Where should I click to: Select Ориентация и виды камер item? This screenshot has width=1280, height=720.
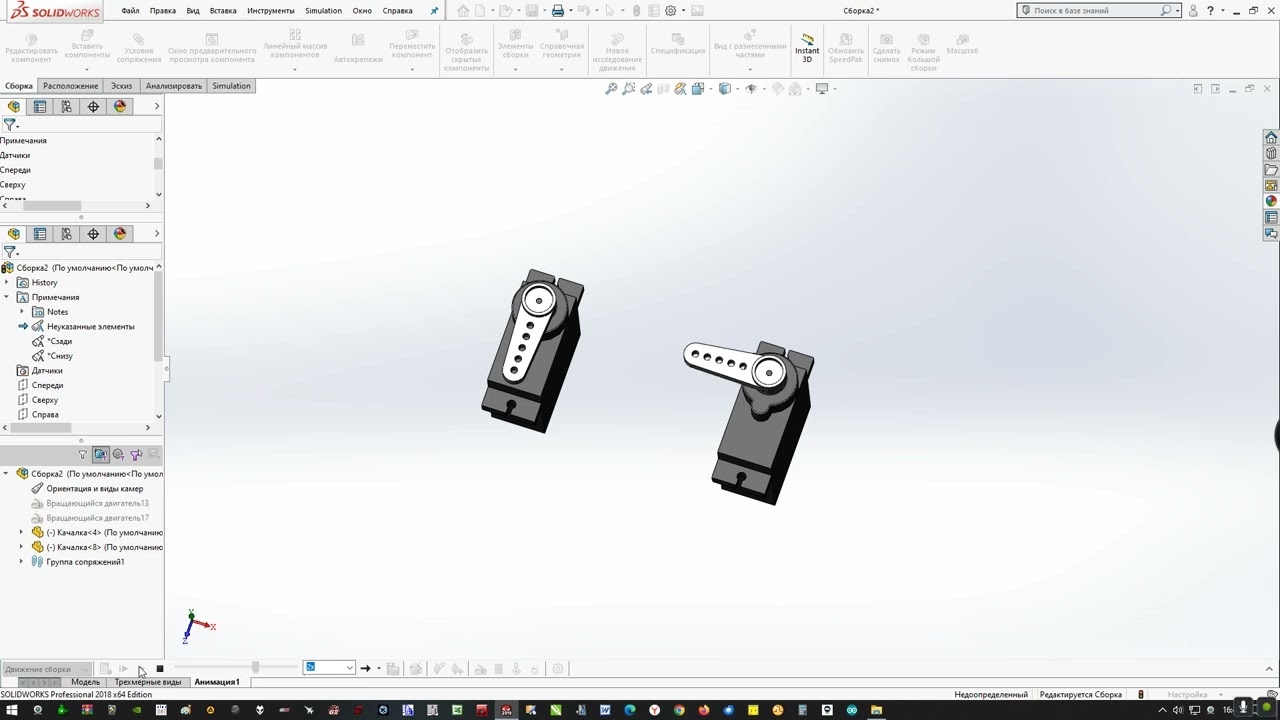pyautogui.click(x=94, y=489)
